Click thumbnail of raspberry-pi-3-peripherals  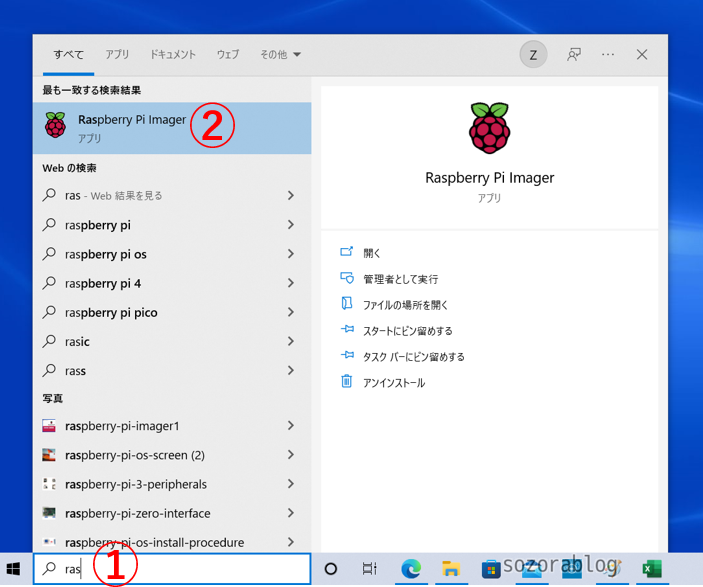[x=49, y=484]
